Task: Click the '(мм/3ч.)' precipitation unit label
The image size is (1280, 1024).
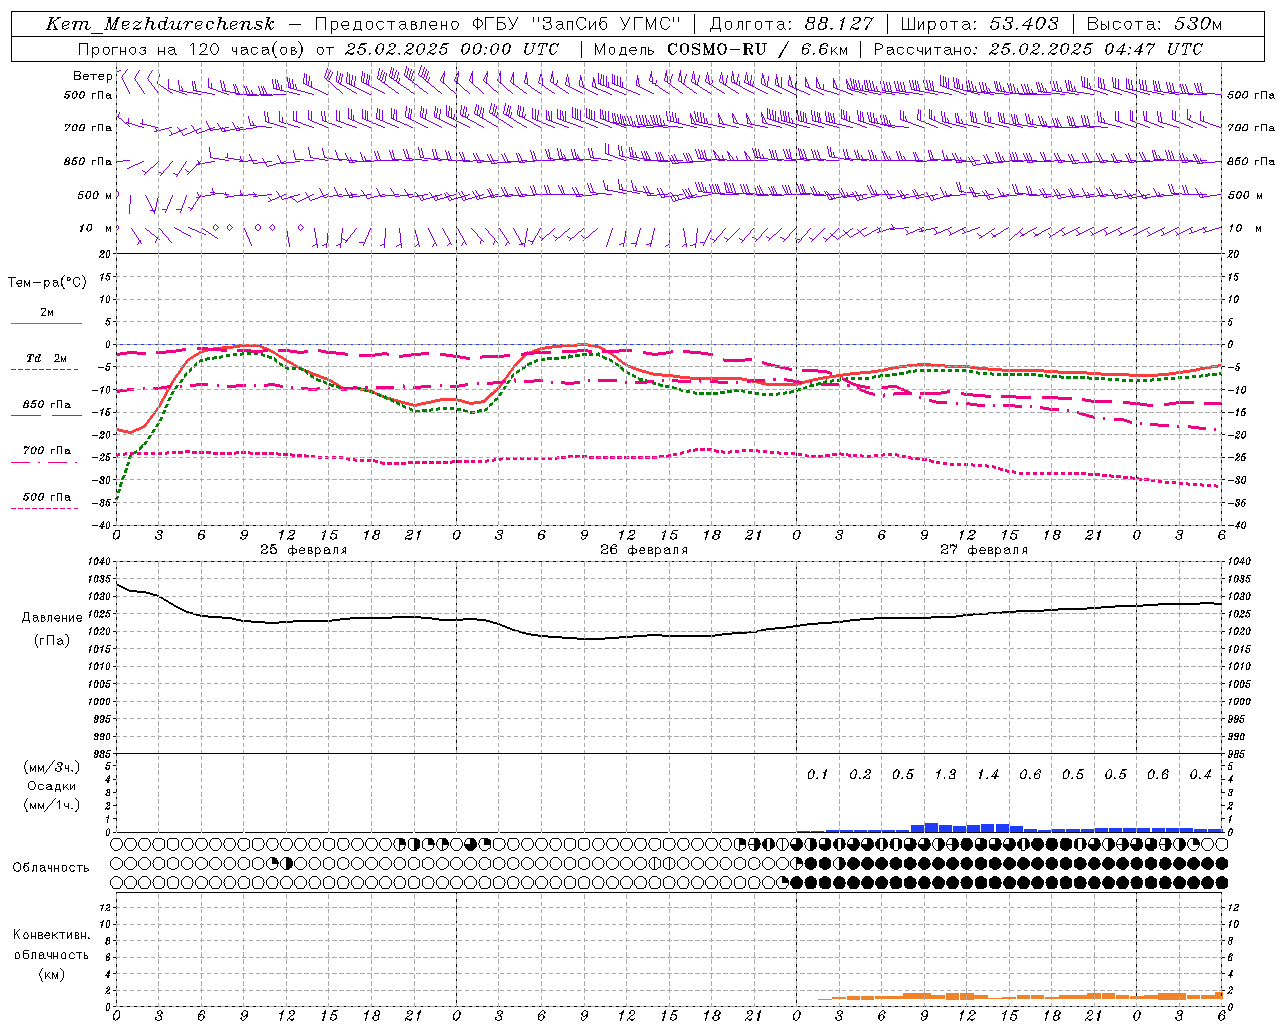Action: (50, 768)
